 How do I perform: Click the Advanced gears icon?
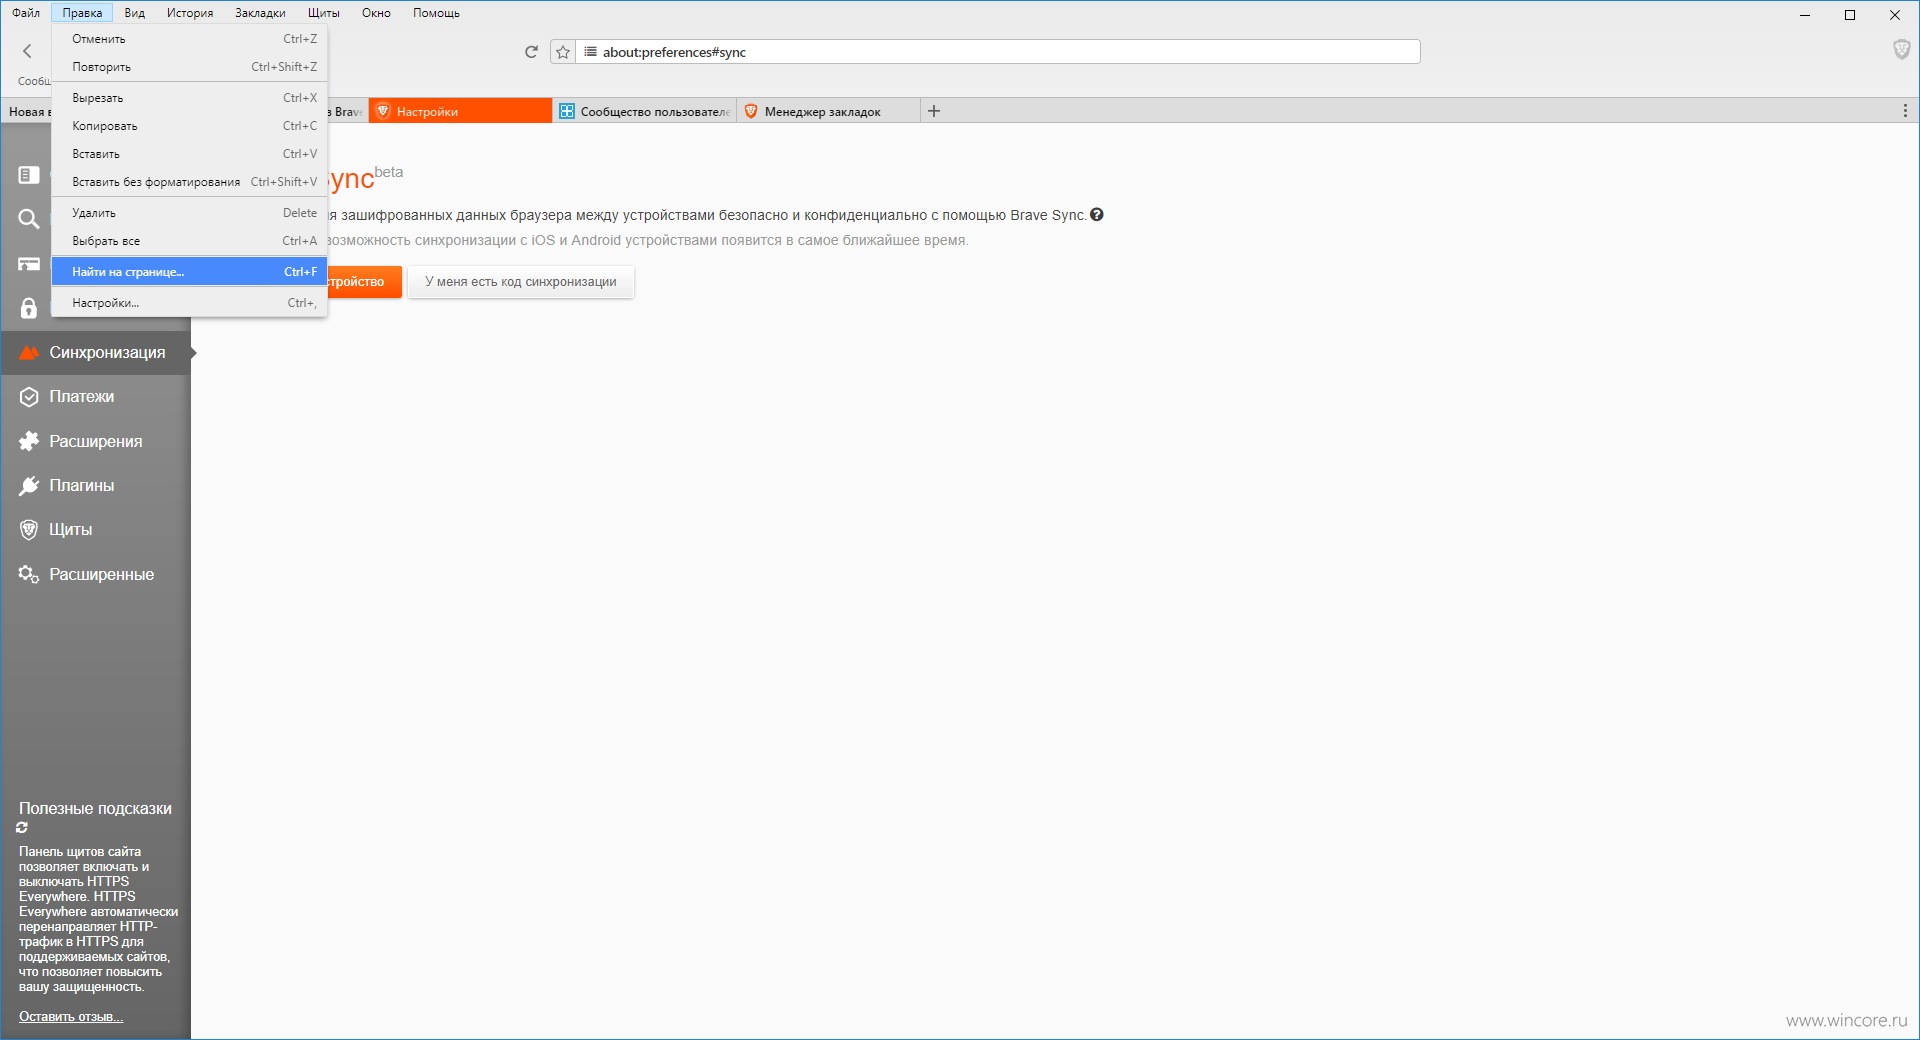(x=29, y=574)
